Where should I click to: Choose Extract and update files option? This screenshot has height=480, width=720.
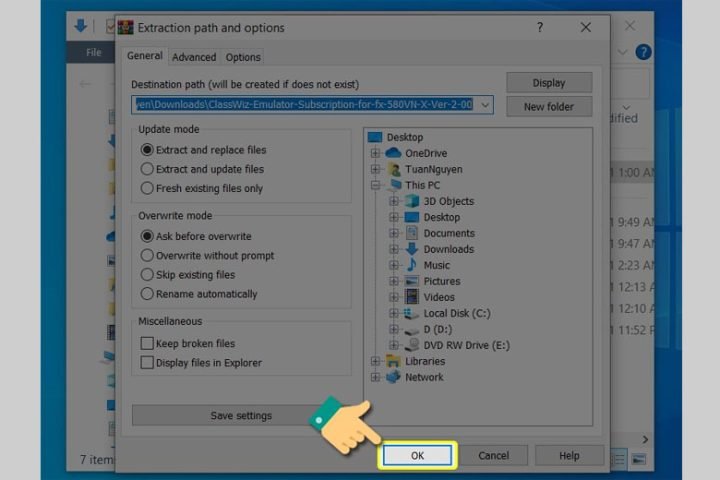[148, 169]
